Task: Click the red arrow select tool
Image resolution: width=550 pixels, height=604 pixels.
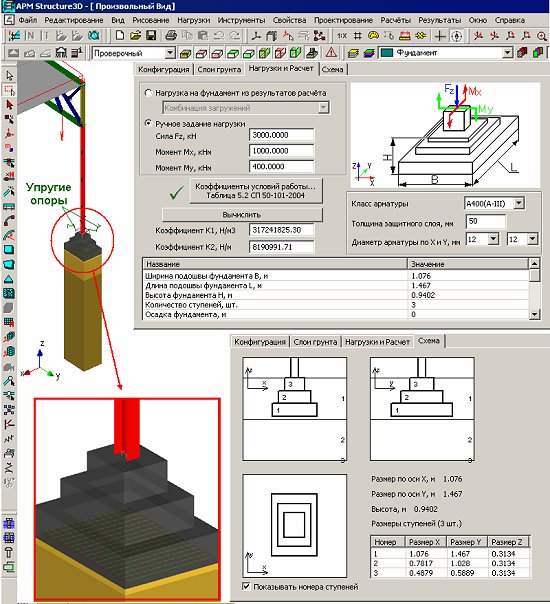Action: click(9, 104)
